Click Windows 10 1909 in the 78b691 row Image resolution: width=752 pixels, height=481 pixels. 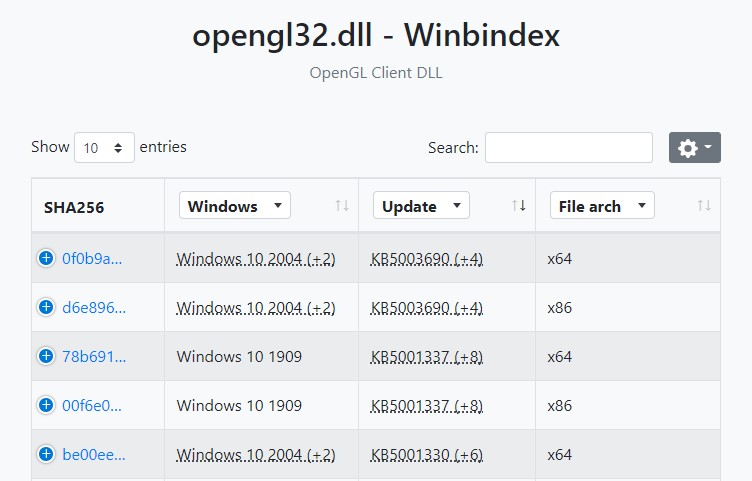point(239,356)
